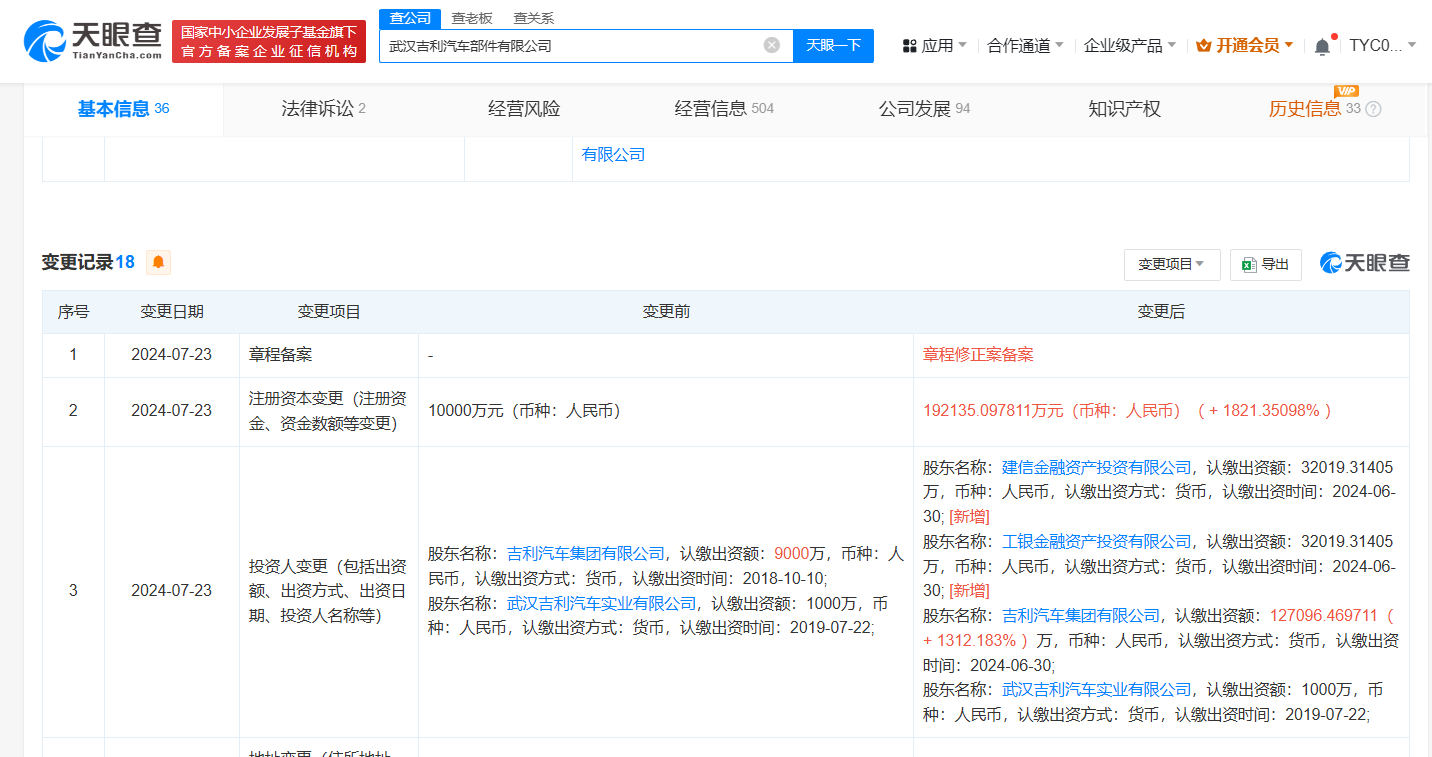The height and width of the screenshot is (757, 1432).
Task: Clear the search box with the X icon
Action: pos(772,45)
